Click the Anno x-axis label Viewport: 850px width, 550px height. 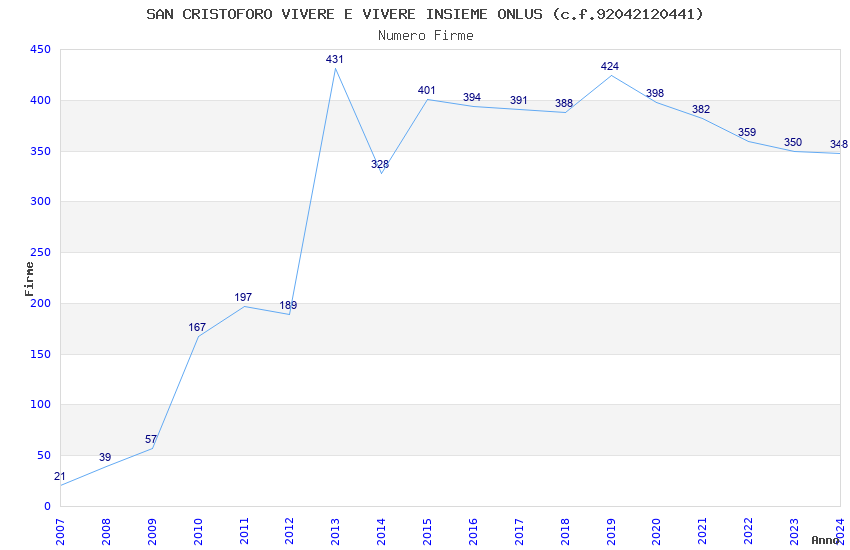pyautogui.click(x=825, y=540)
